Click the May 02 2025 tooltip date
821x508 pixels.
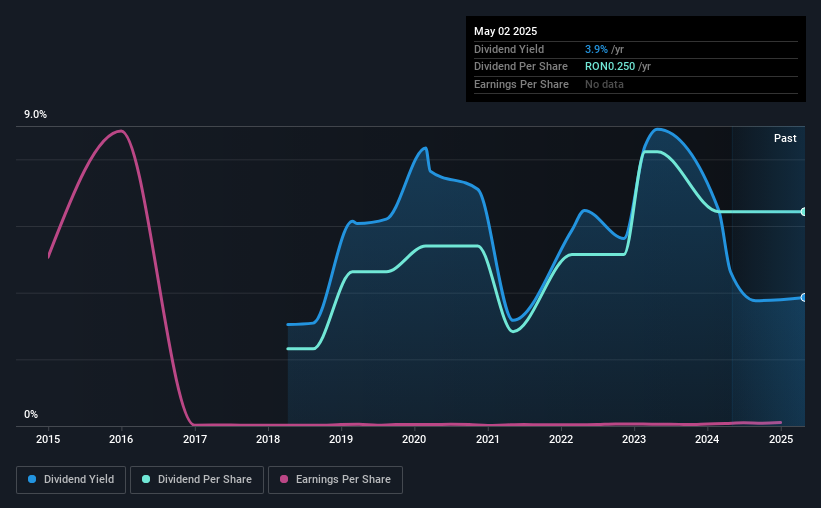[x=505, y=31]
